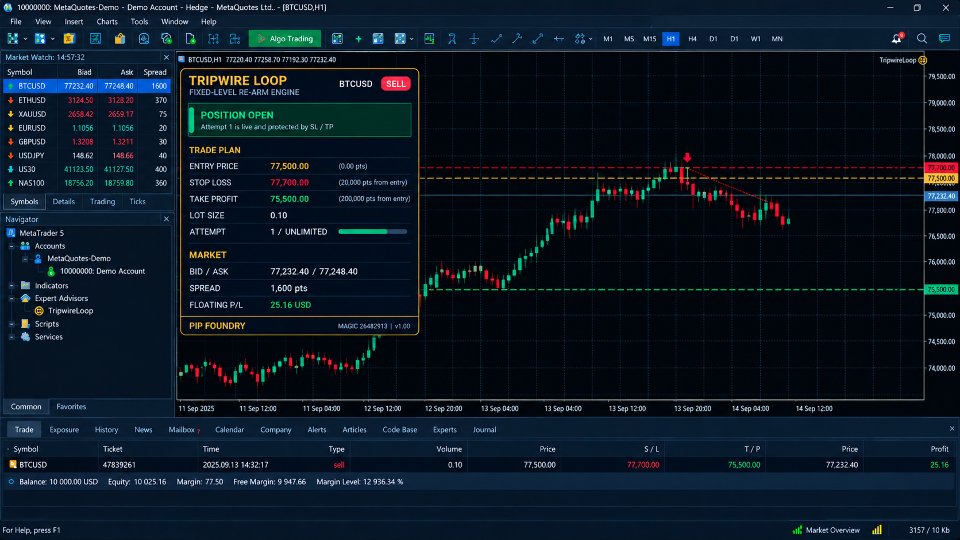
Task: Switch chart to MN timeframe
Action: coord(777,39)
